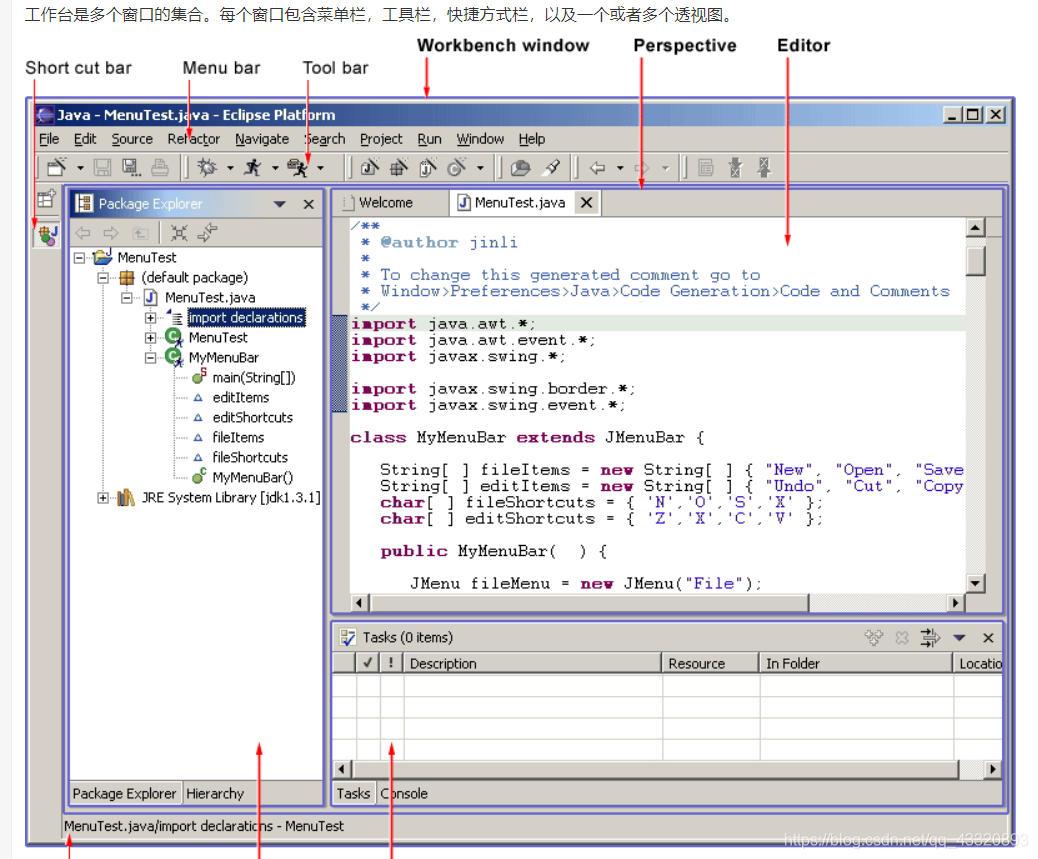Select MyMenuBar() constructor in the tree
Viewport: 1038px width, 859px height.
pyautogui.click(x=252, y=478)
